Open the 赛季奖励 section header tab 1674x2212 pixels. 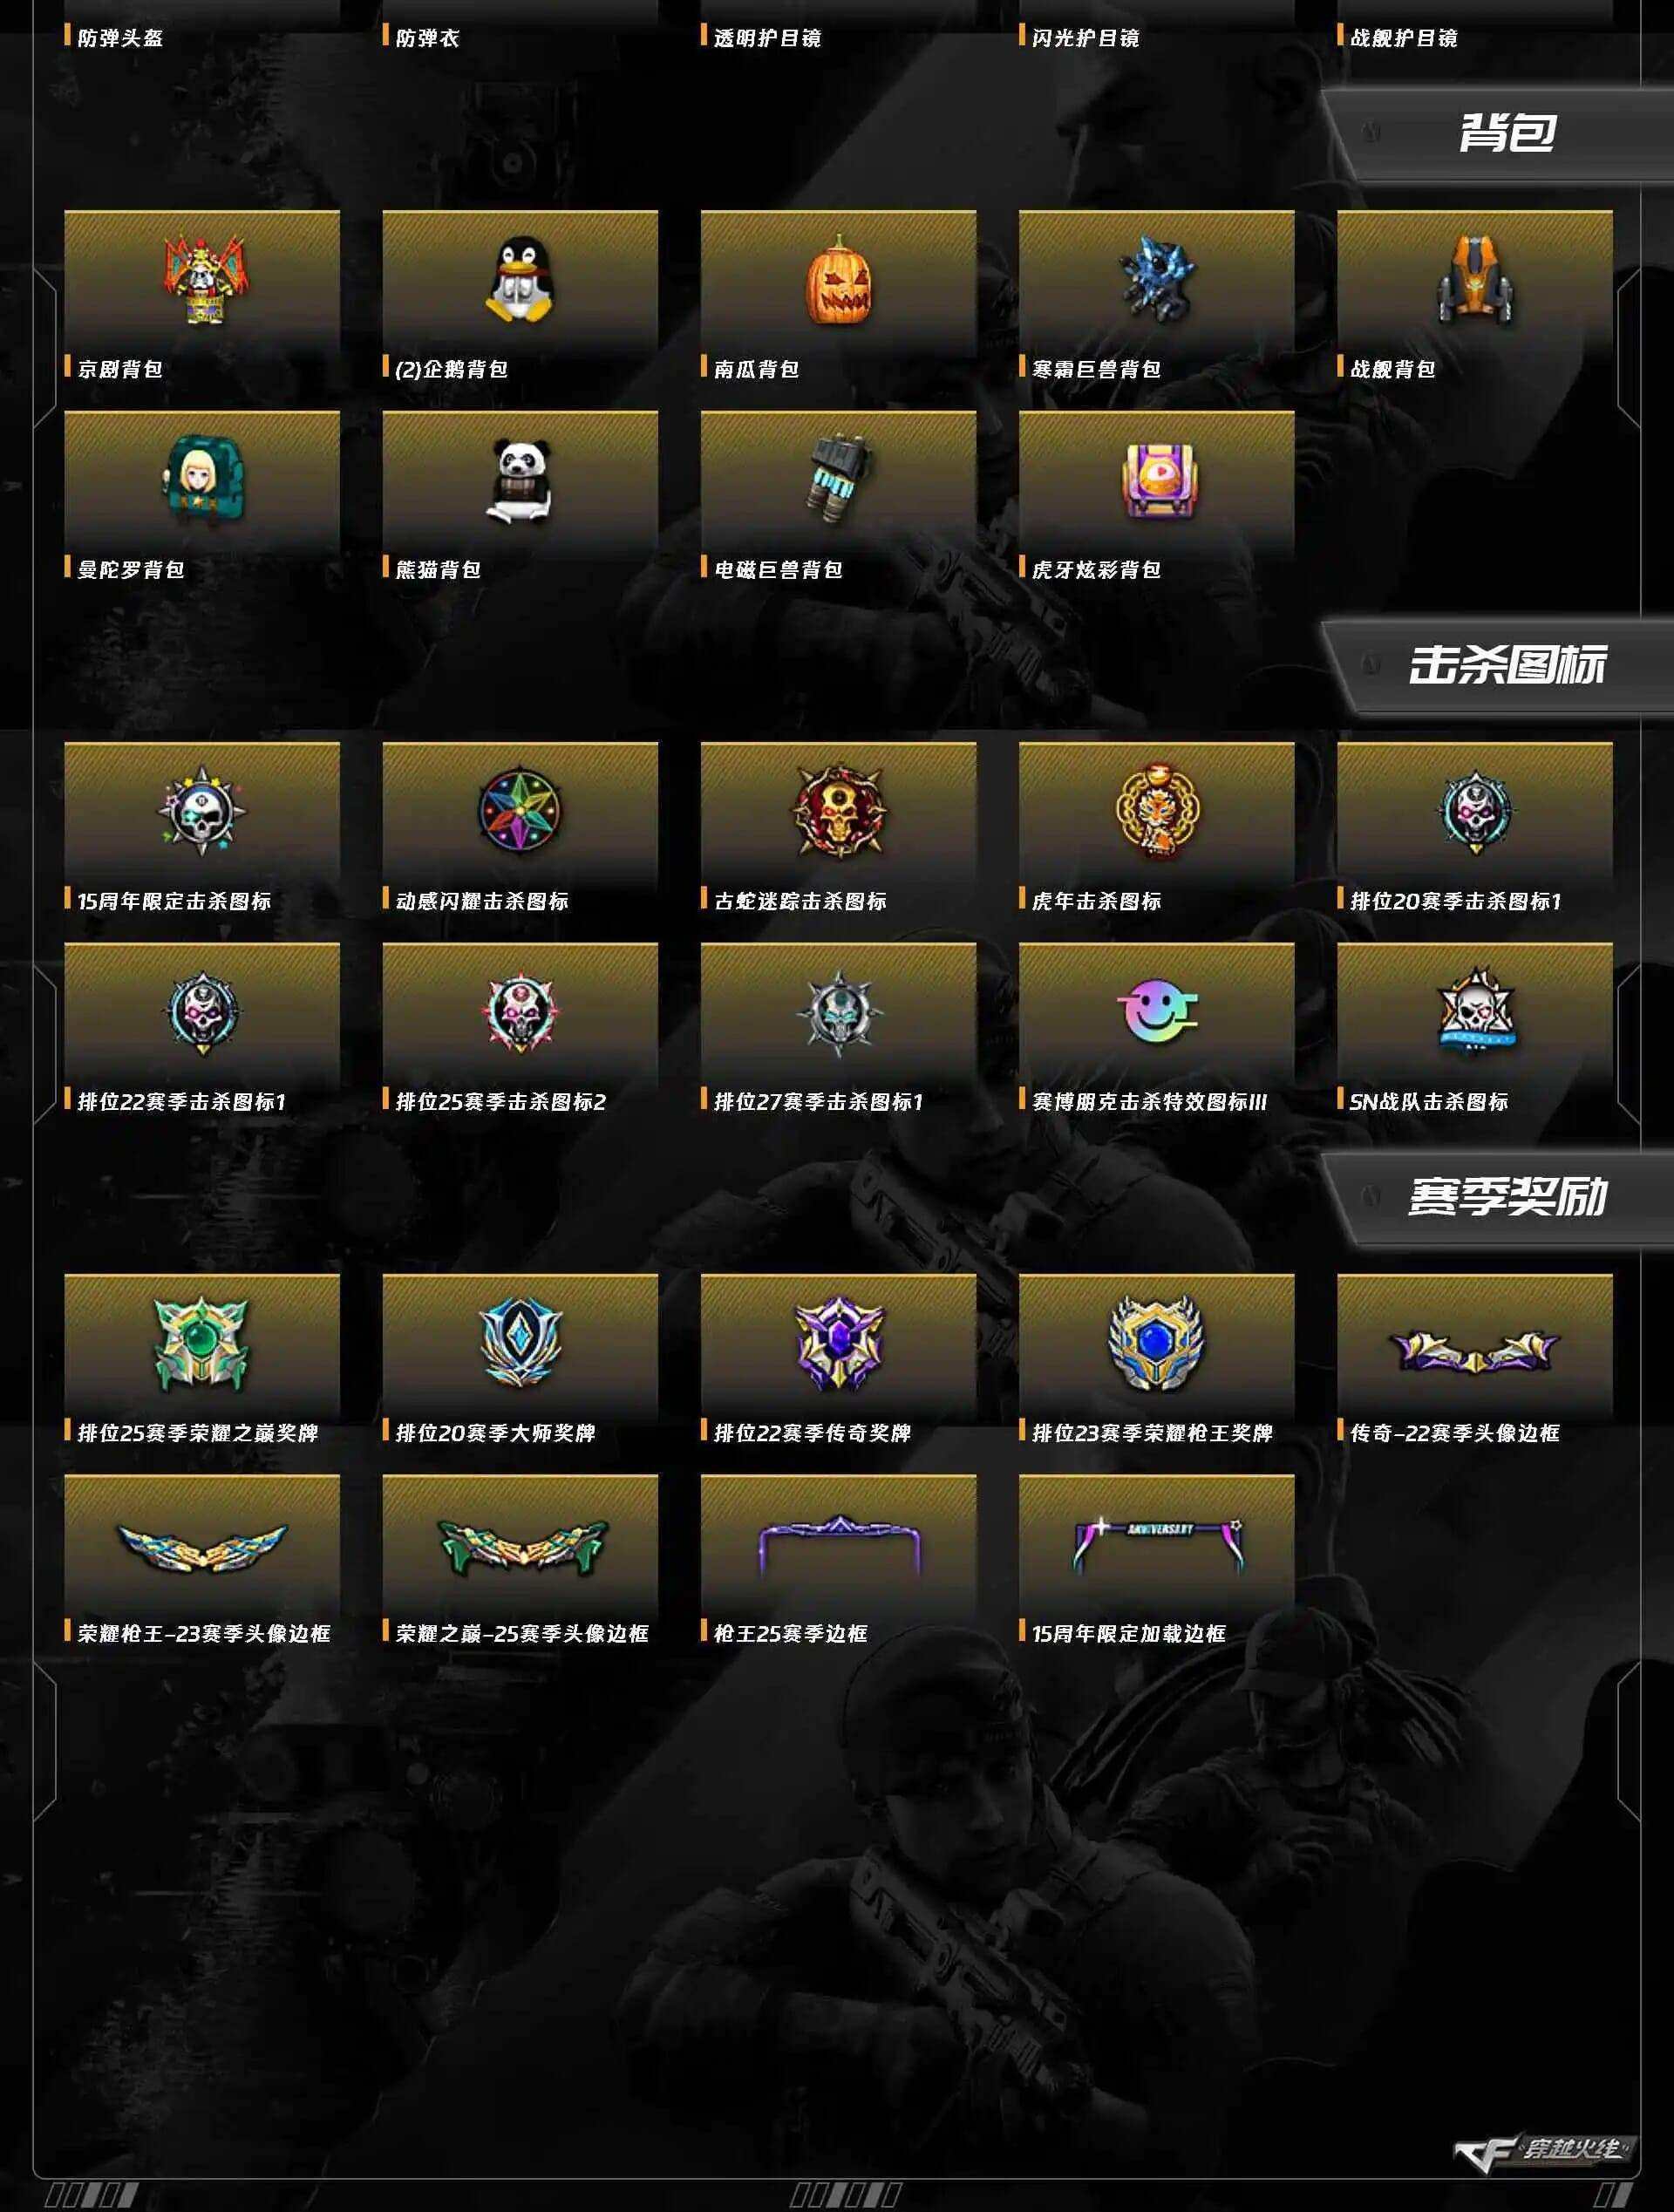(1498, 1198)
